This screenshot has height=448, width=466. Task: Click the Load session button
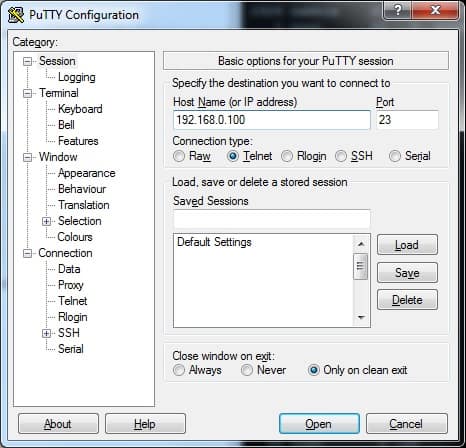(407, 245)
